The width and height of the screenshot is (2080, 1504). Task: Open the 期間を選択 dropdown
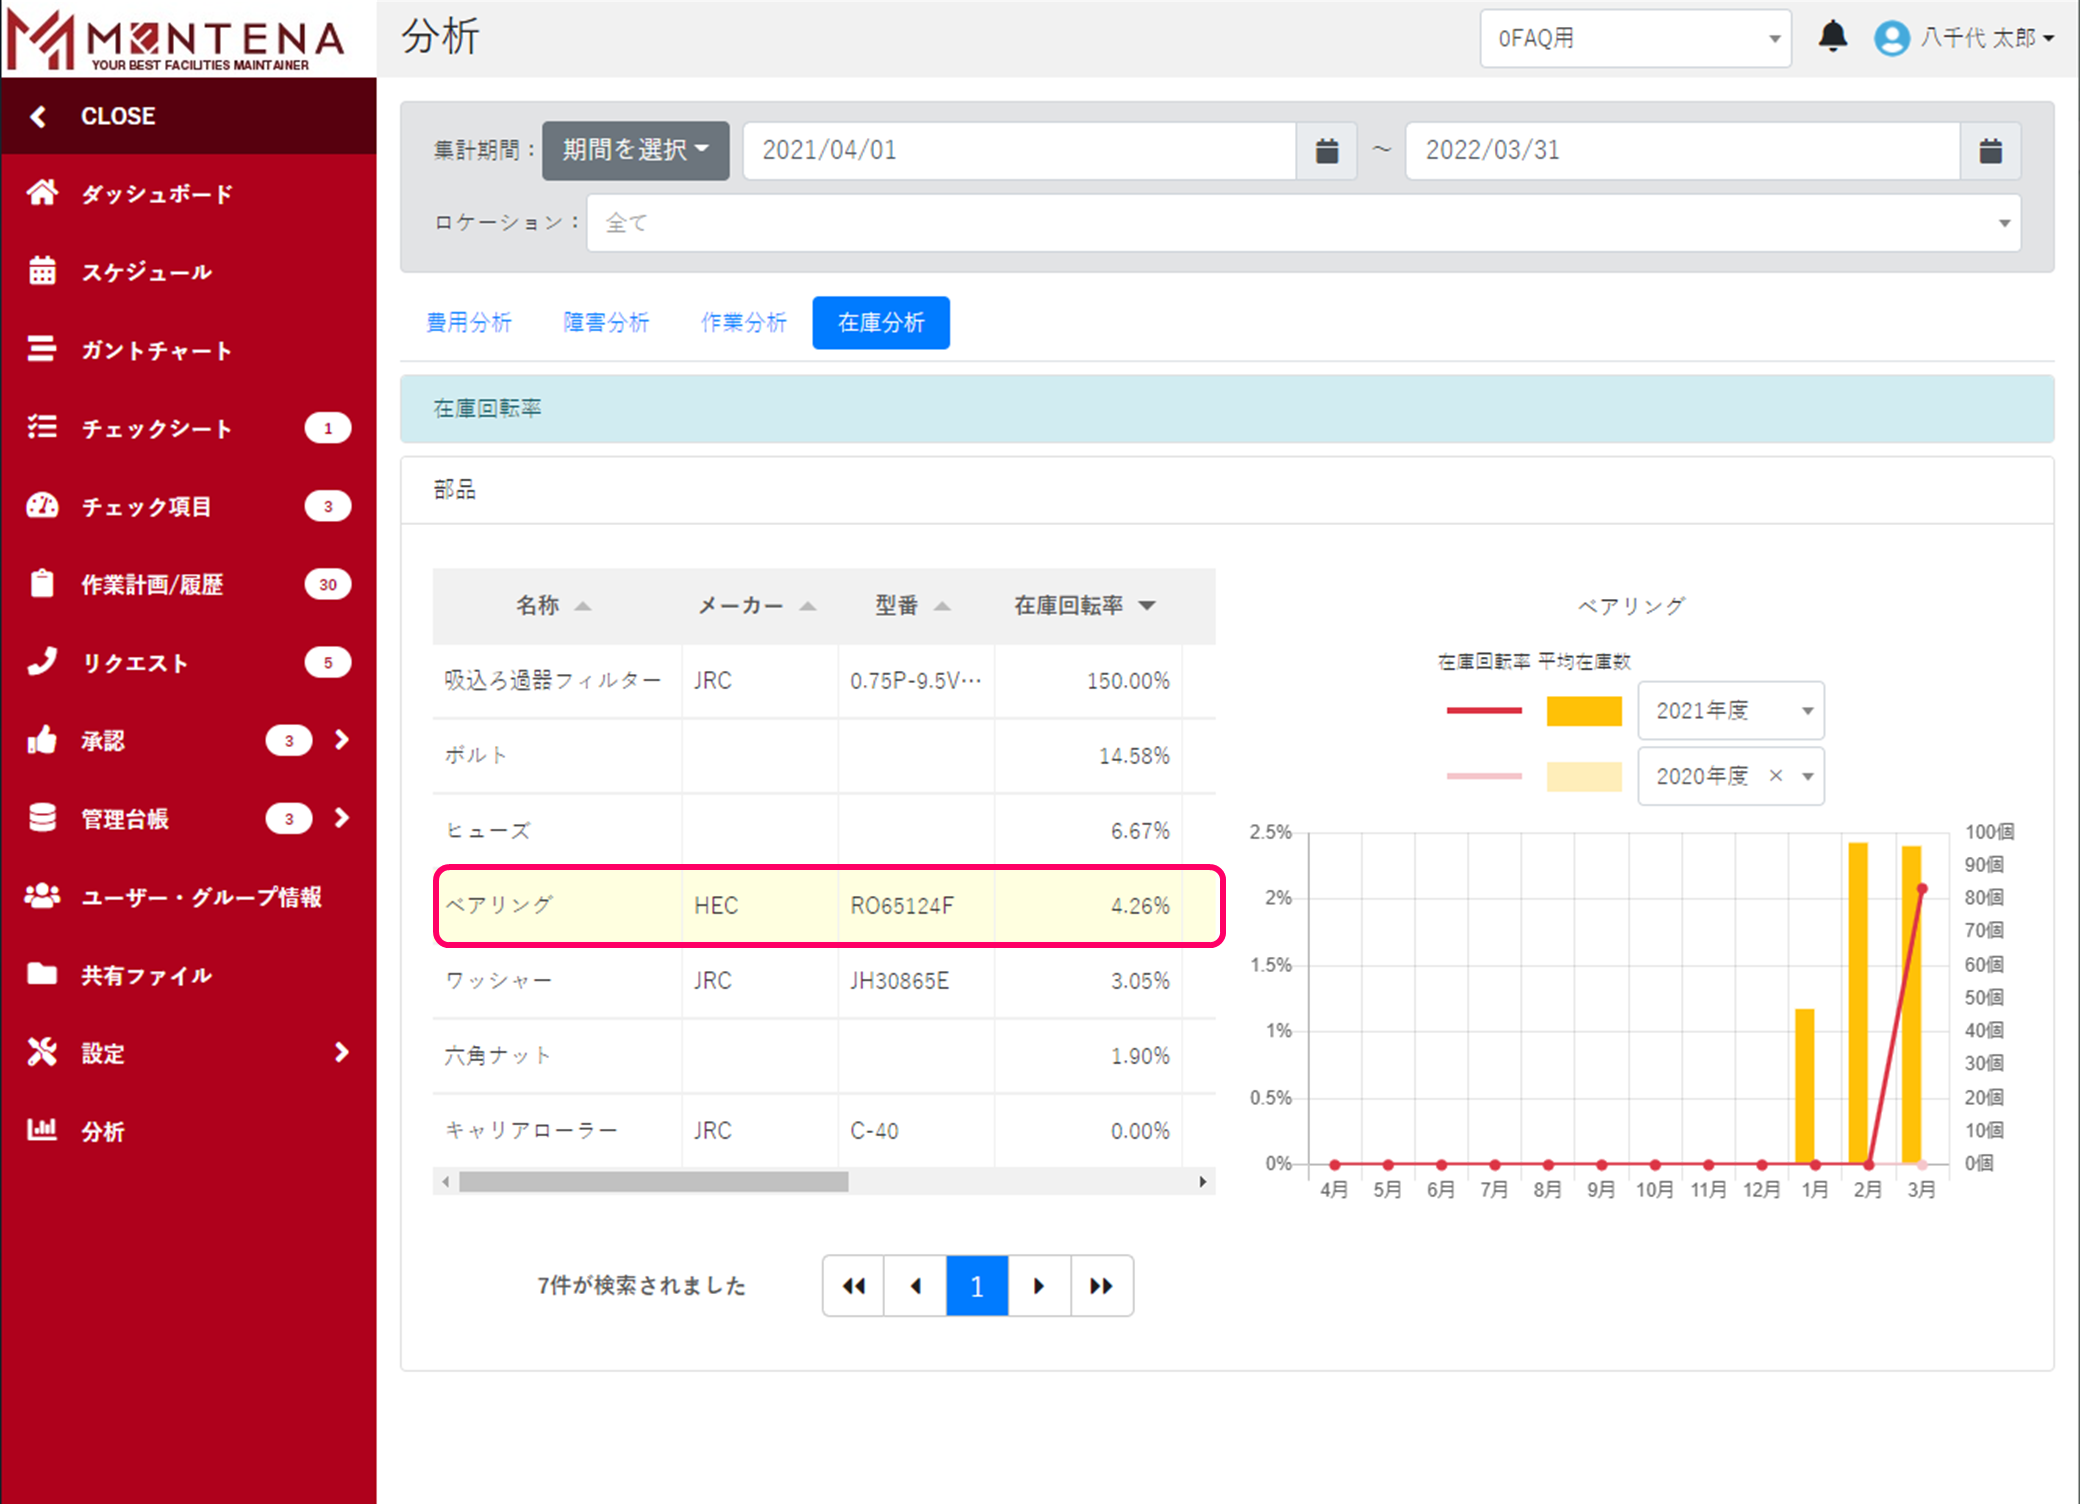tap(635, 151)
